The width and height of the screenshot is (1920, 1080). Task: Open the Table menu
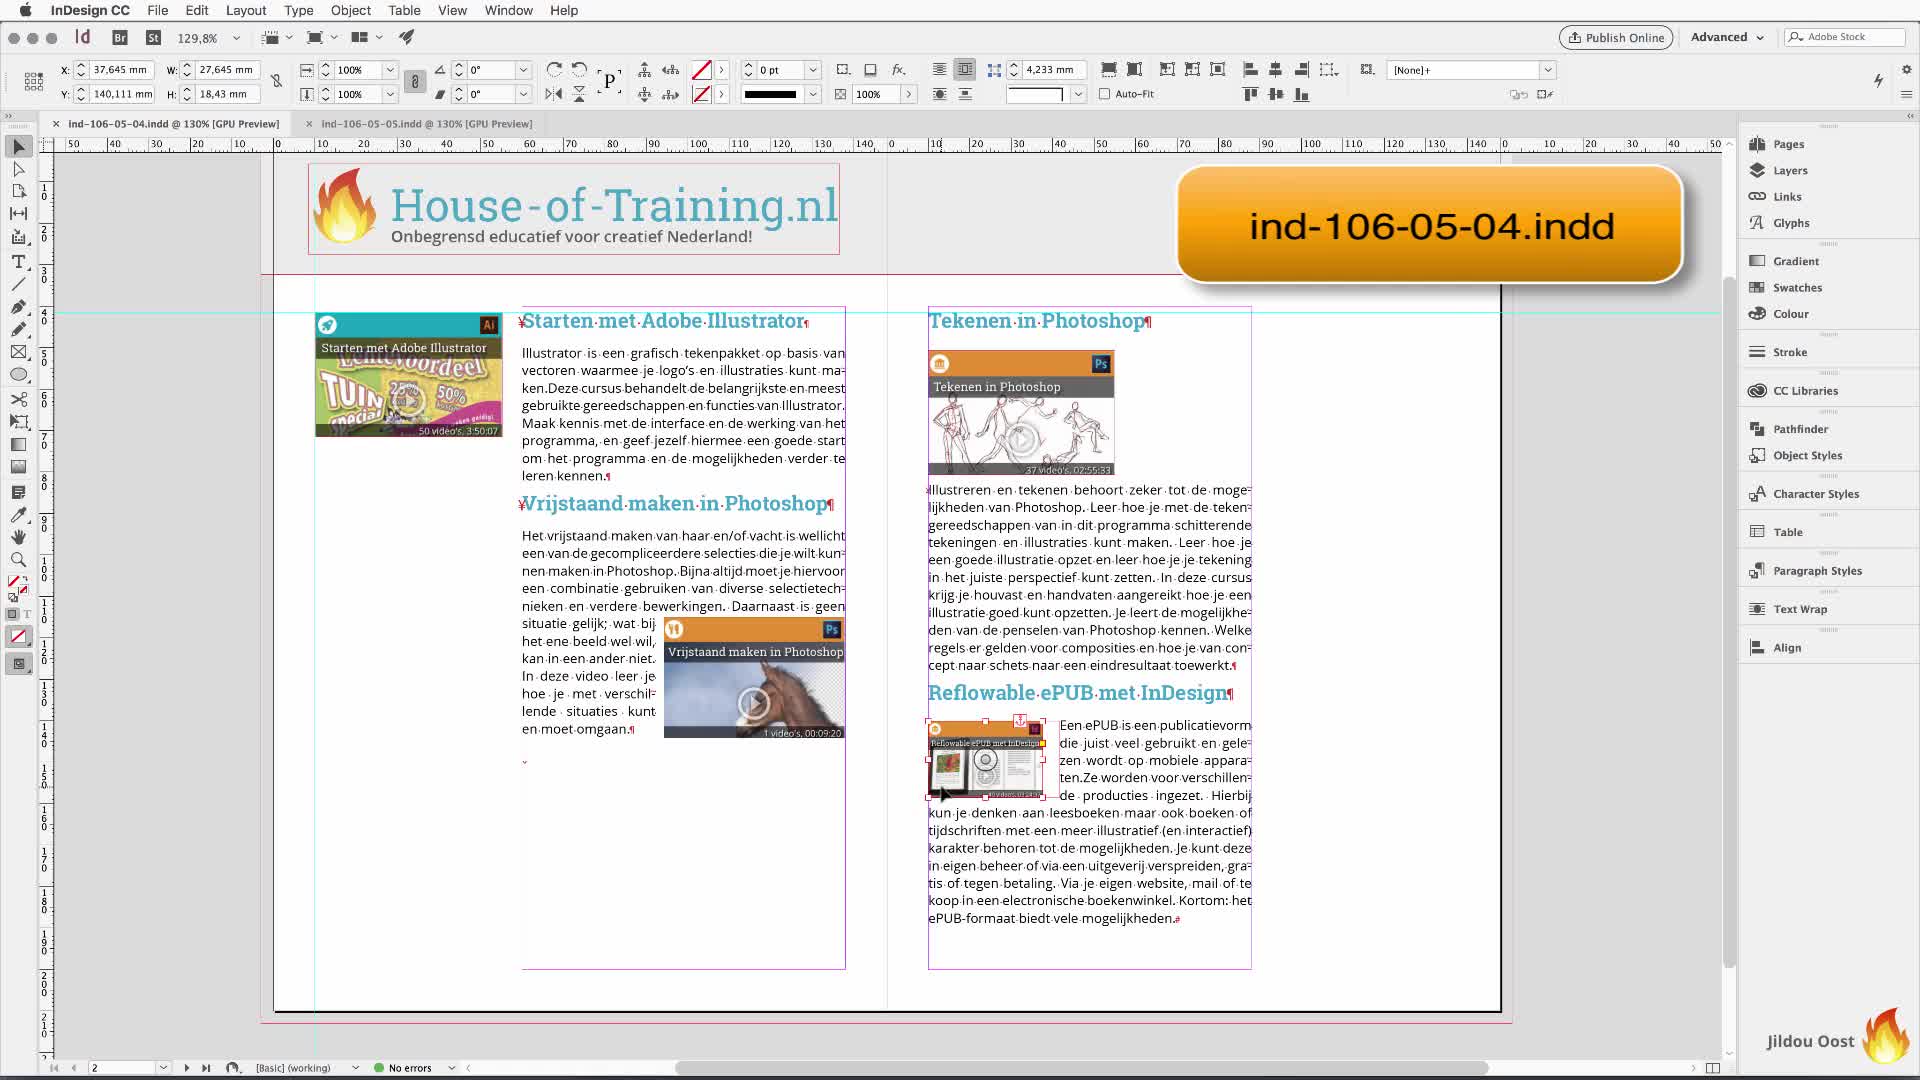tap(404, 10)
